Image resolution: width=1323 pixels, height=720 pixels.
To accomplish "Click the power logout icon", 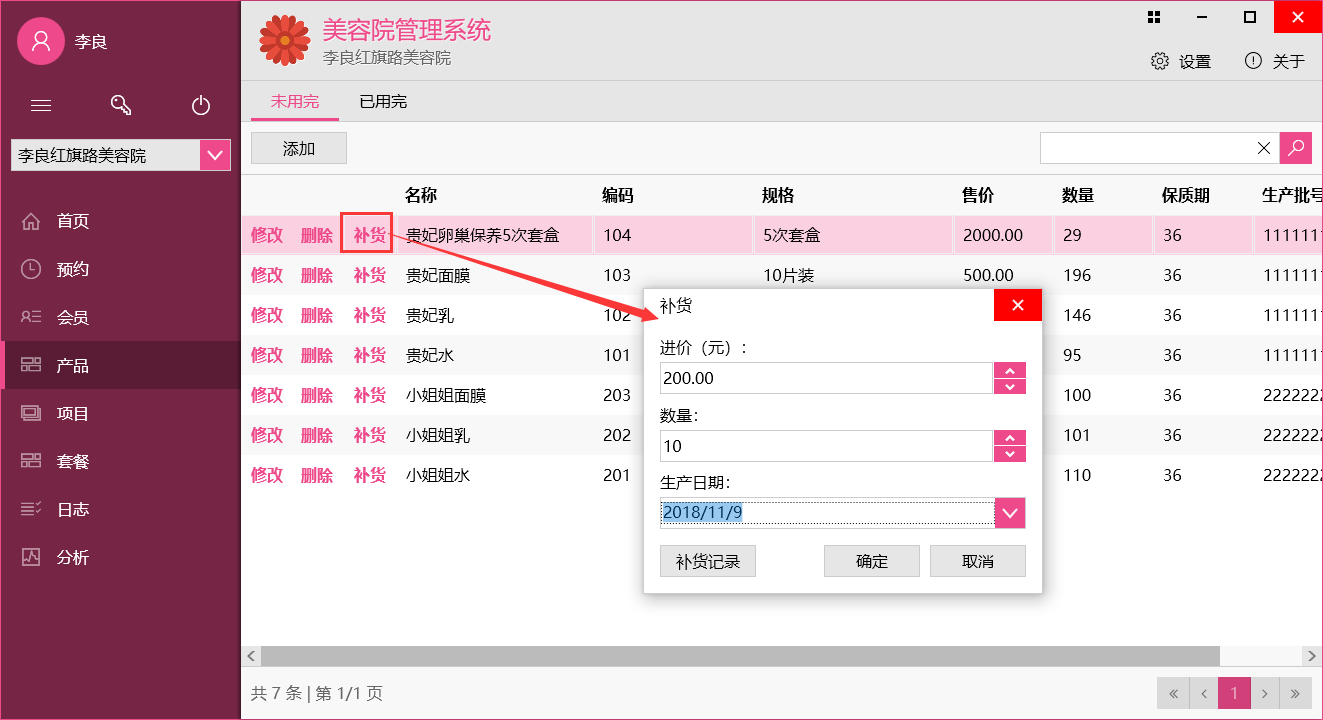I will coord(201,105).
